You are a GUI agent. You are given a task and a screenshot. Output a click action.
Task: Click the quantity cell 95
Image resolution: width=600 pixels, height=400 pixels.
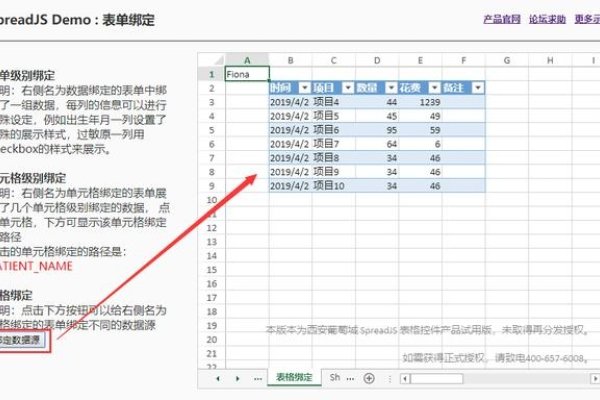pyautogui.click(x=377, y=130)
